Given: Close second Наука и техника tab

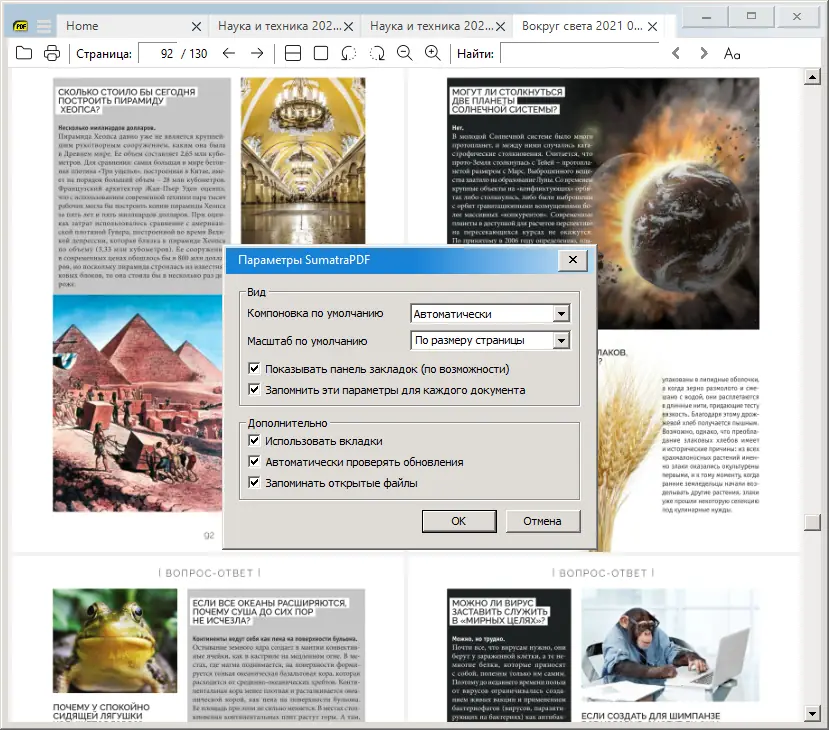Looking at the screenshot, I should (501, 26).
